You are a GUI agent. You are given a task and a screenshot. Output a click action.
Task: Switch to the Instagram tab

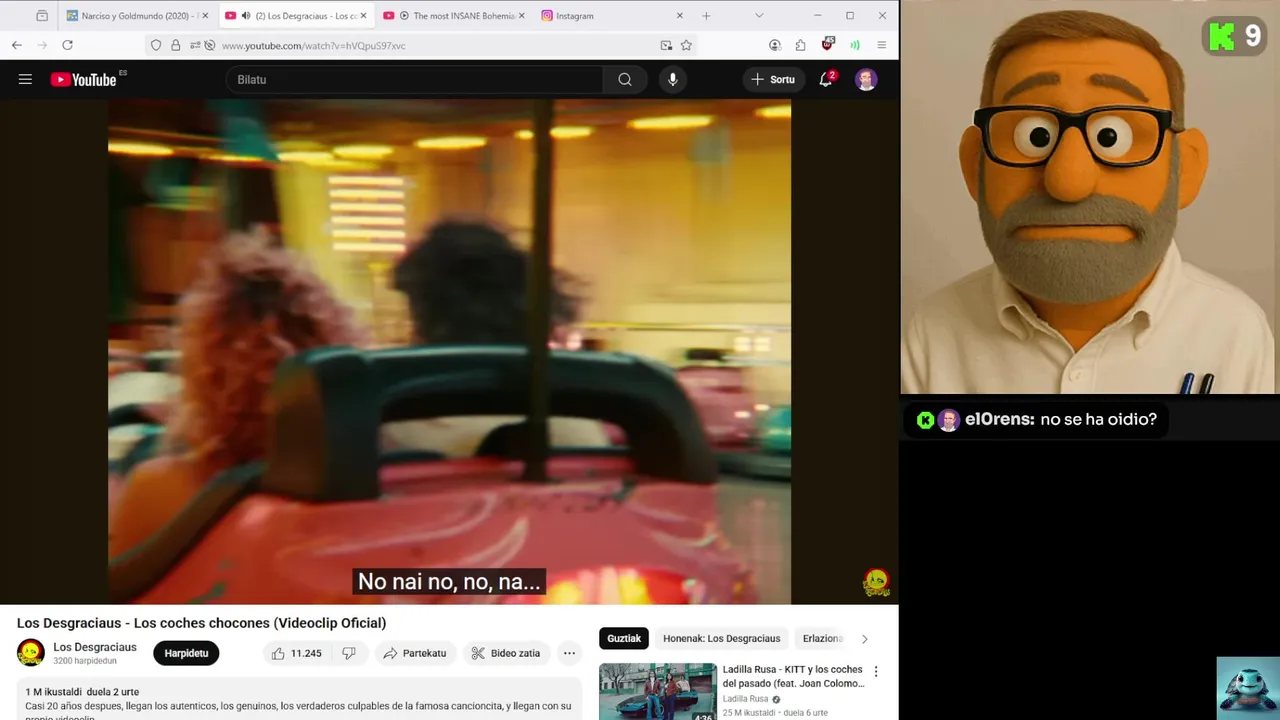pyautogui.click(x=613, y=16)
